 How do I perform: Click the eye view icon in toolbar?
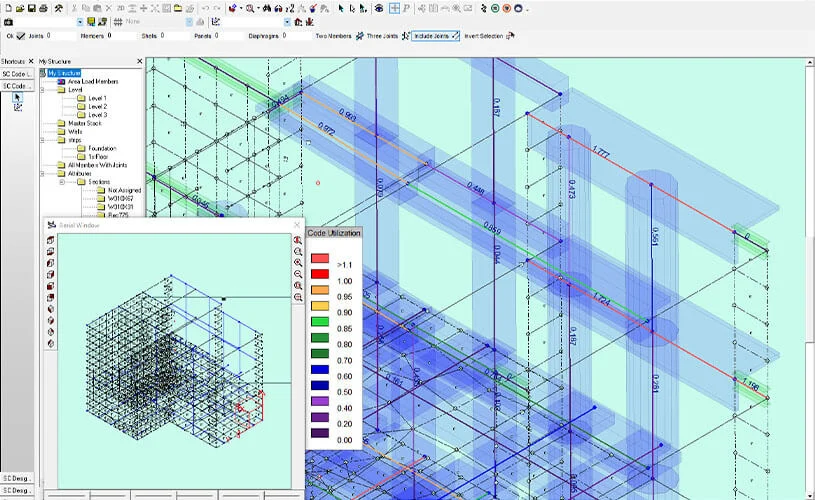point(378,8)
